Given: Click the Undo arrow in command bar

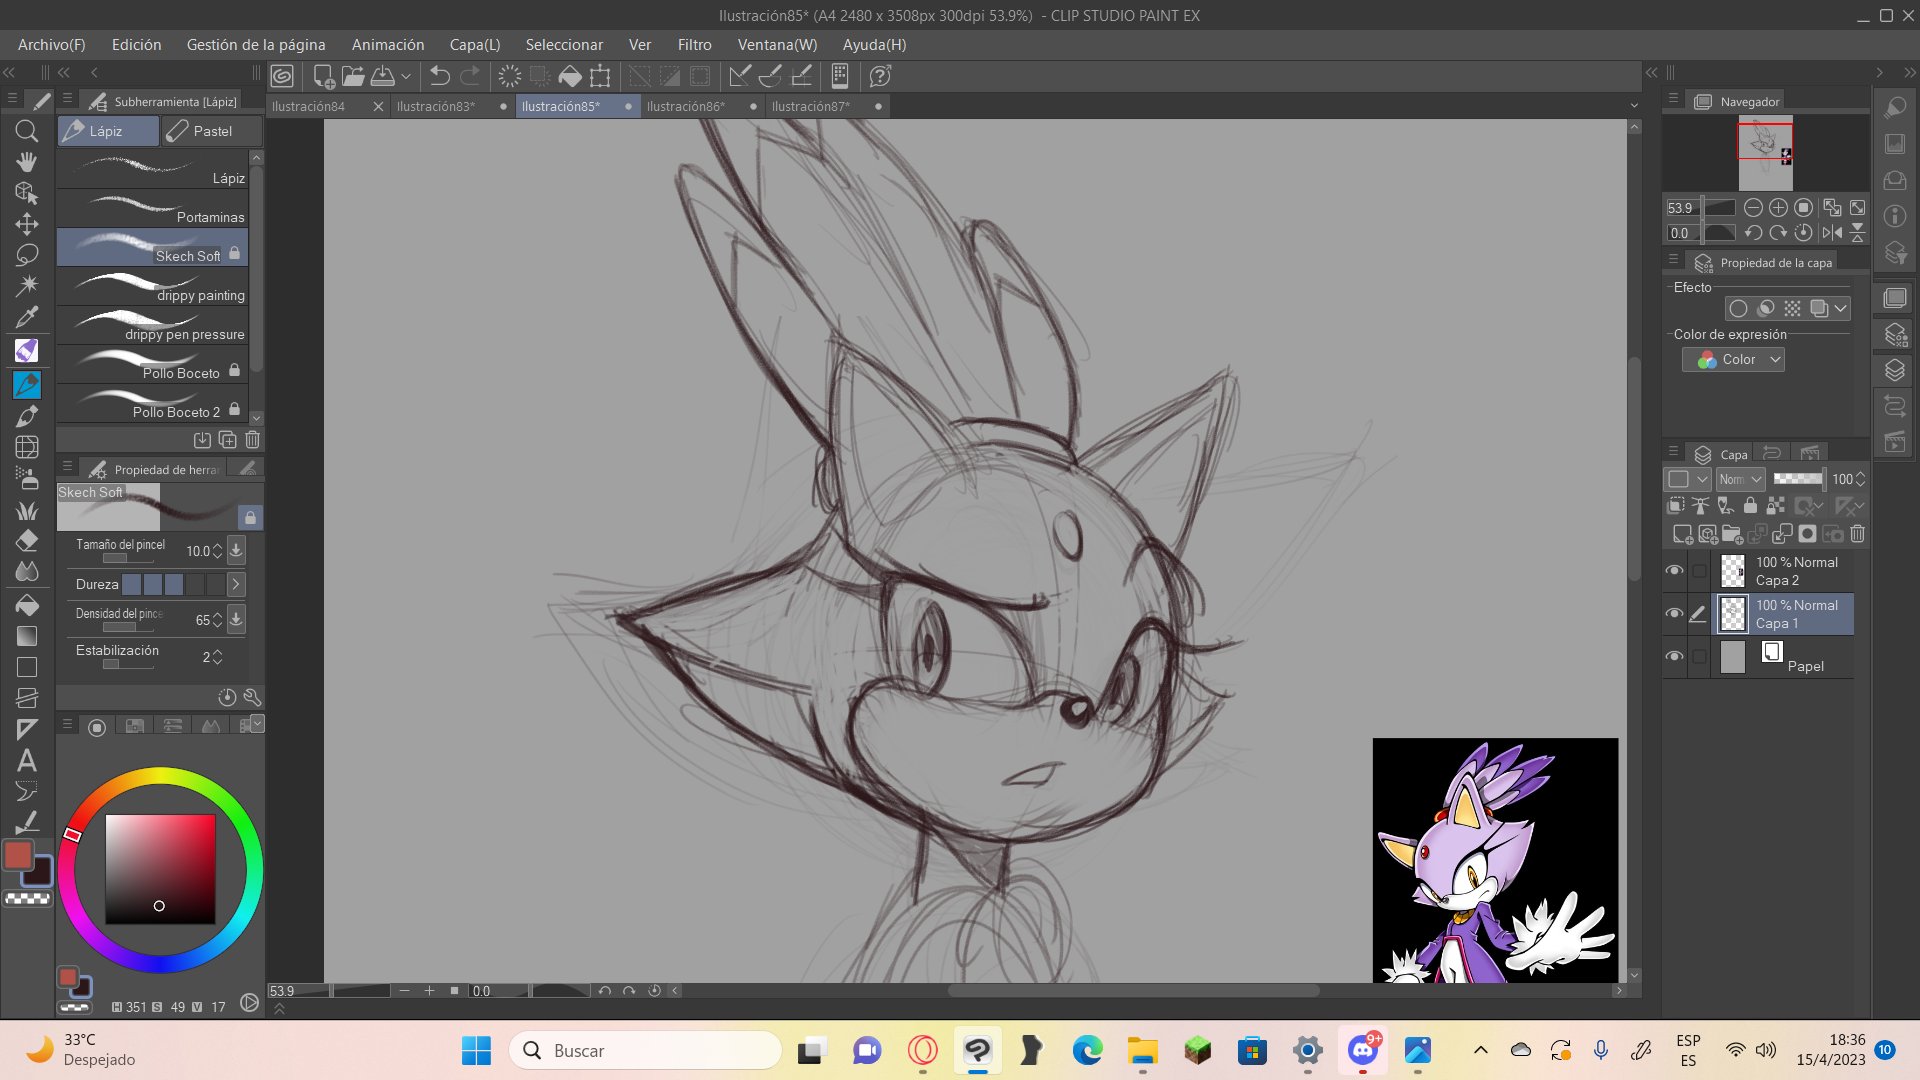Looking at the screenshot, I should tap(440, 76).
